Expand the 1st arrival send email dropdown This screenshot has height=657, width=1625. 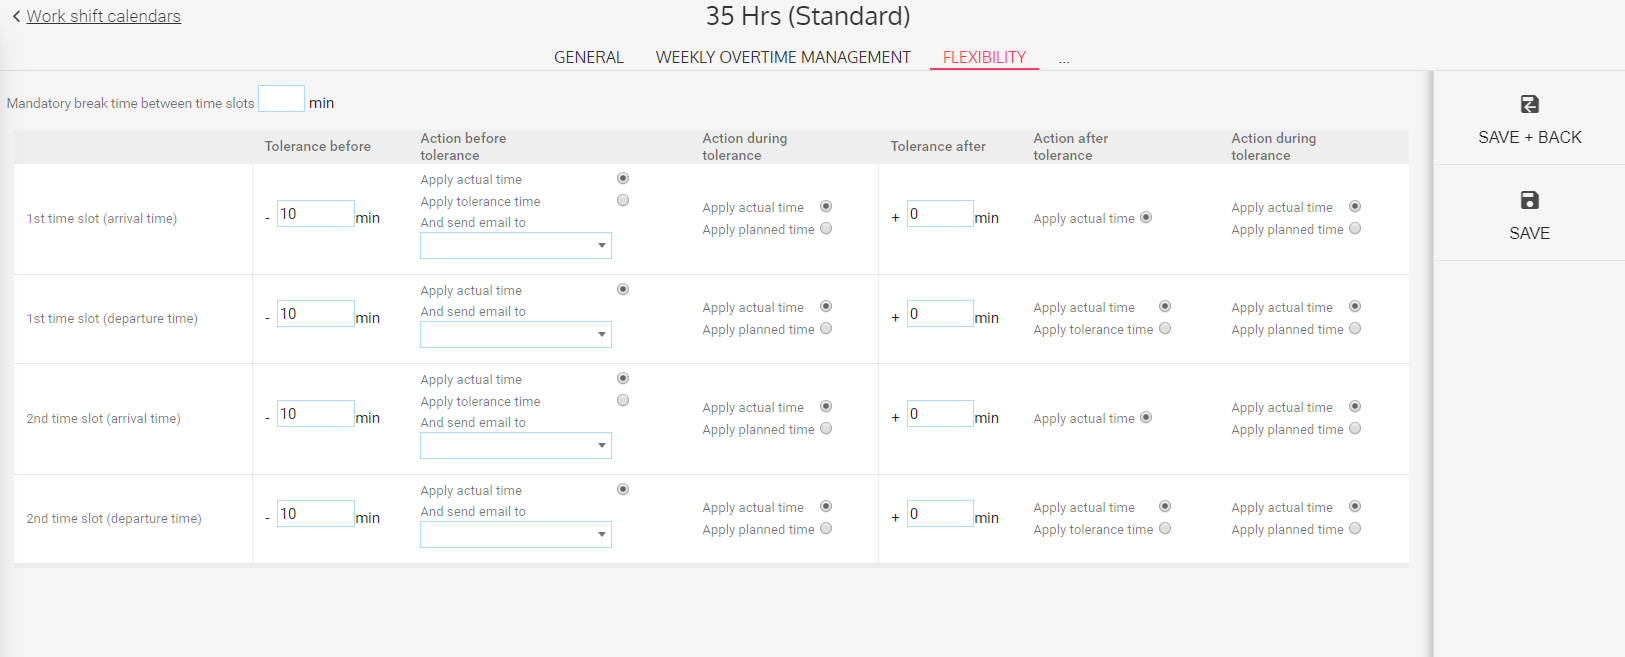[x=515, y=246]
